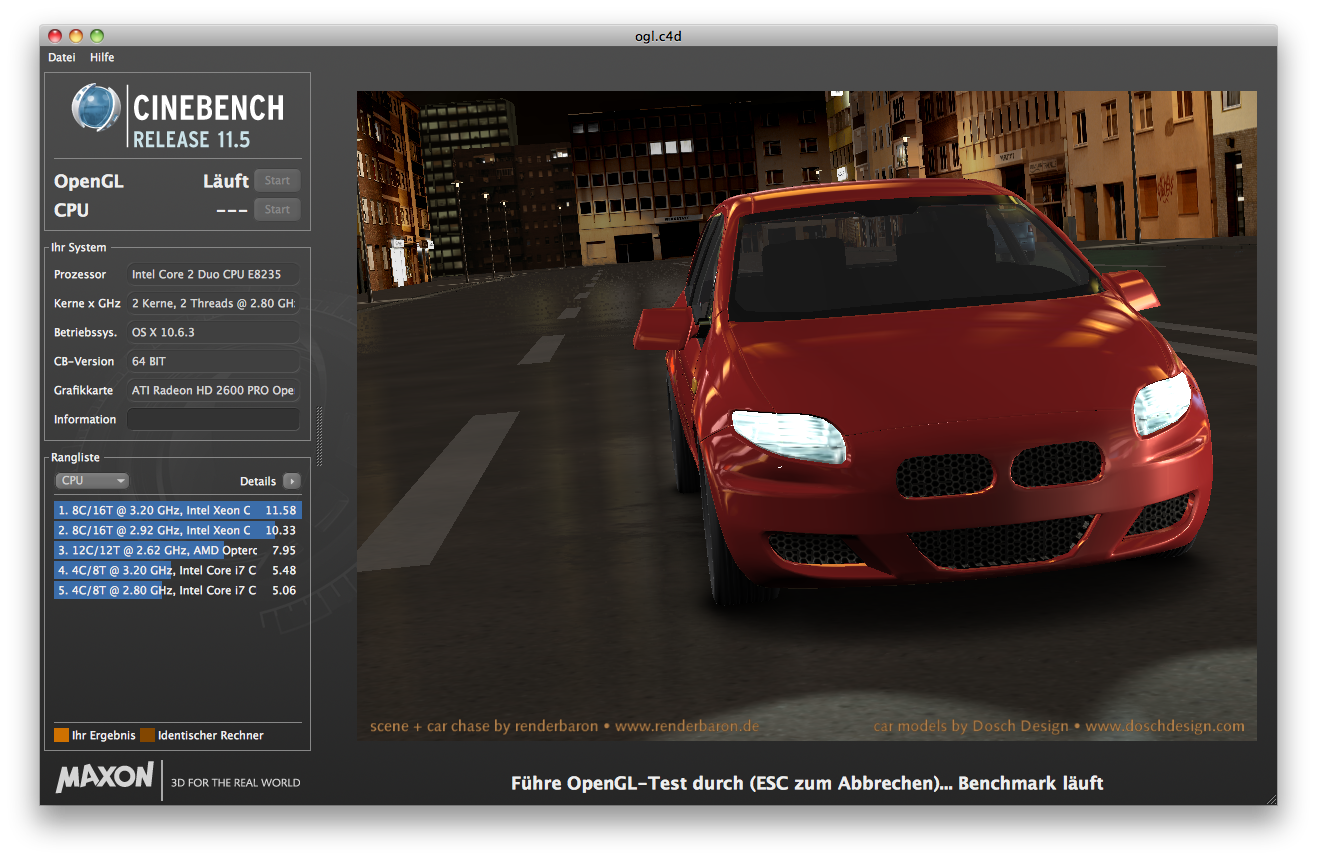
Task: Select ranking row 4C/8T @ 2.80 GHz
Action: pyautogui.click(x=178, y=590)
